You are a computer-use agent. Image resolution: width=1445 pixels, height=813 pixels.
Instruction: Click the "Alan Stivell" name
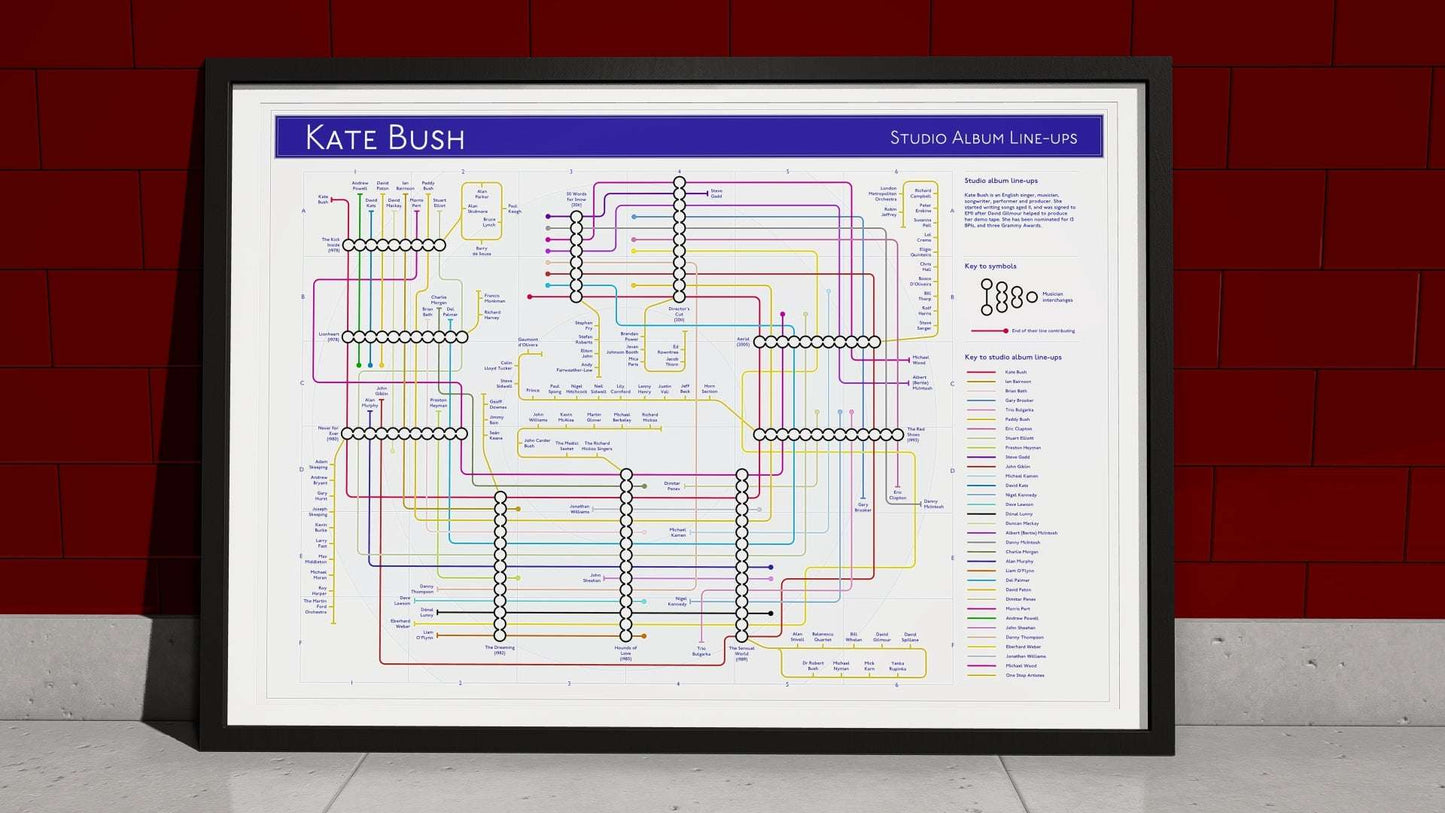(x=797, y=636)
